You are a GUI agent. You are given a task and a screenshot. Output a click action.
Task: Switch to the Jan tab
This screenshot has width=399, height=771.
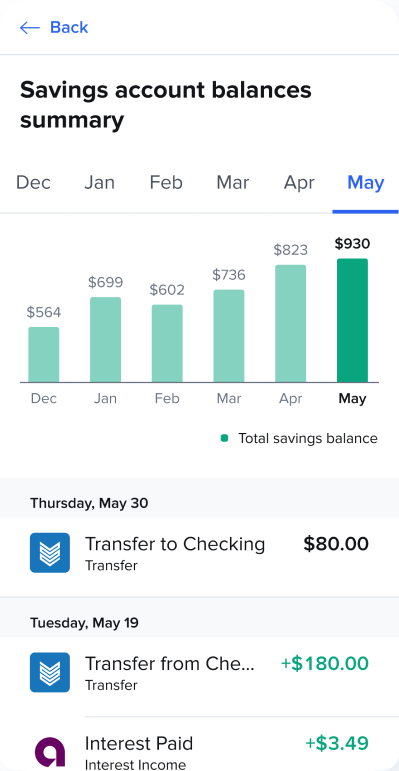click(x=99, y=182)
